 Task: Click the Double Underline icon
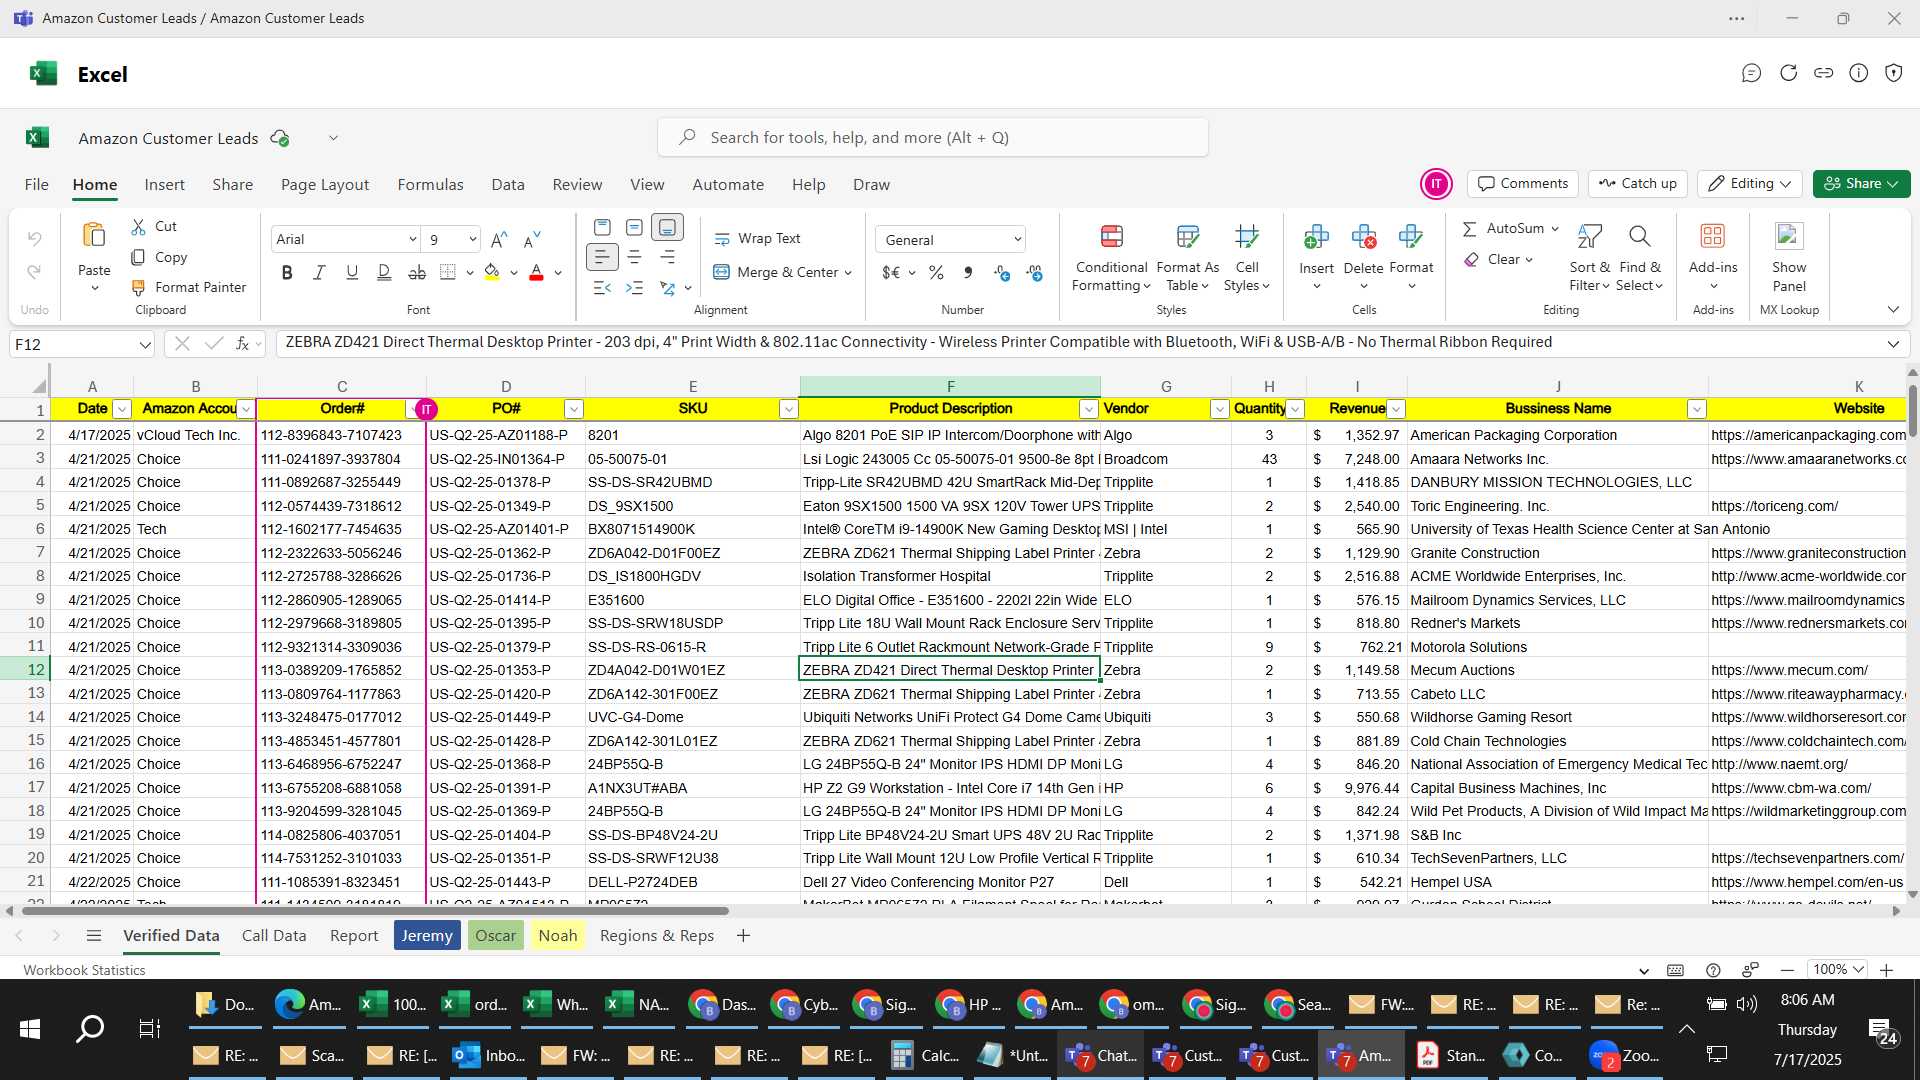click(x=384, y=273)
